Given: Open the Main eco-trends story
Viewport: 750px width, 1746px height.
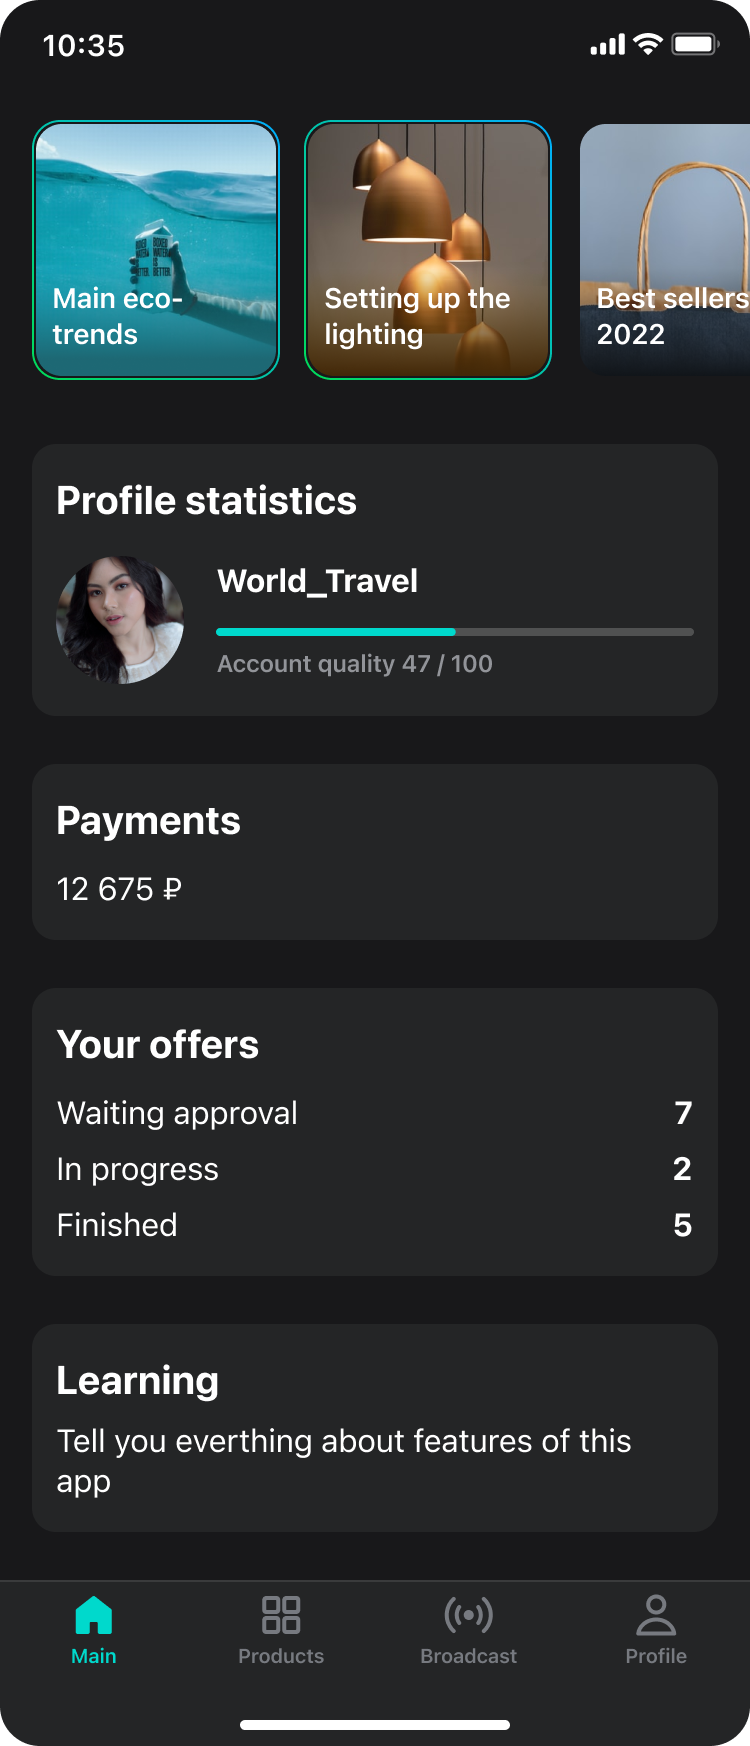Looking at the screenshot, I should 156,250.
